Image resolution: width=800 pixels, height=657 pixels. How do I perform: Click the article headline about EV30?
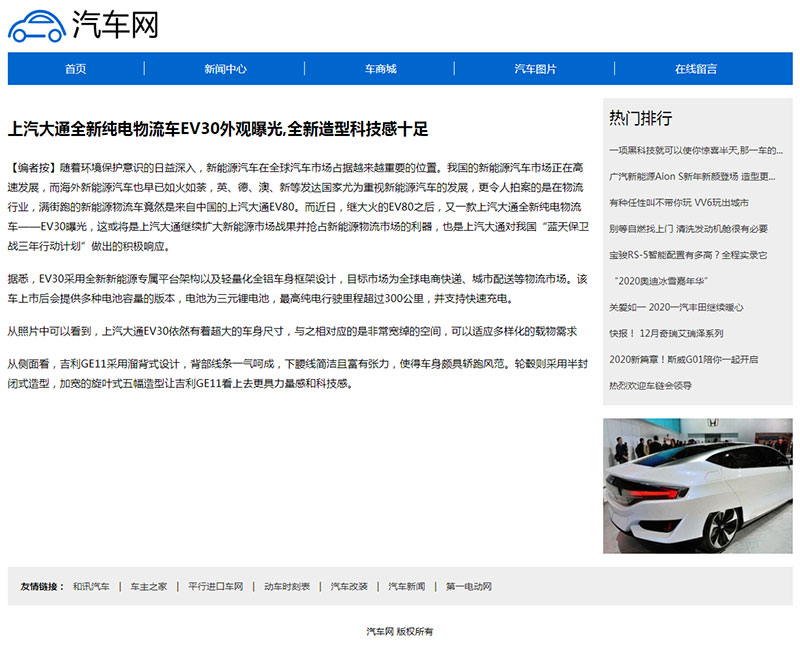(x=218, y=129)
